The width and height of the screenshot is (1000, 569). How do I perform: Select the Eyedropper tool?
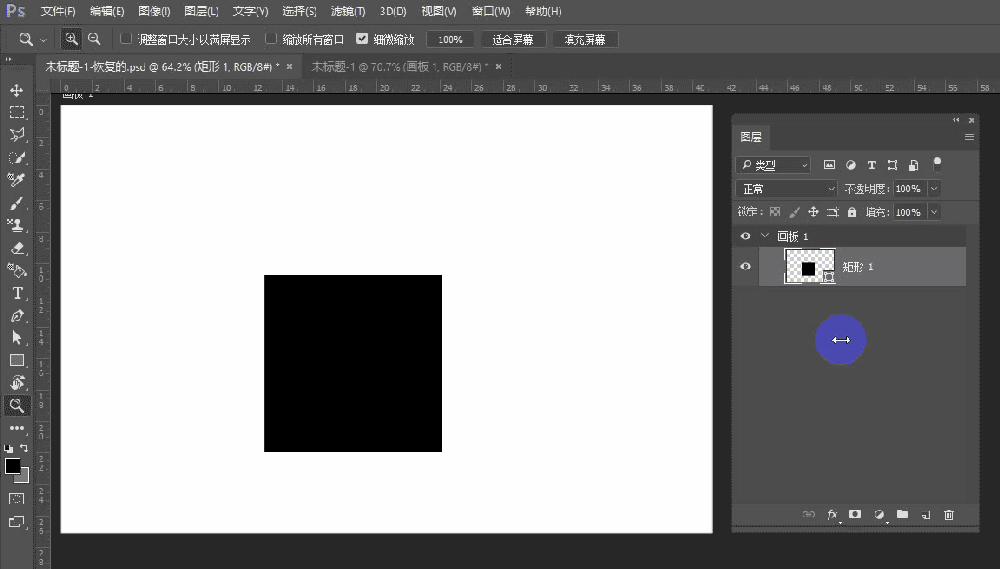click(x=17, y=180)
